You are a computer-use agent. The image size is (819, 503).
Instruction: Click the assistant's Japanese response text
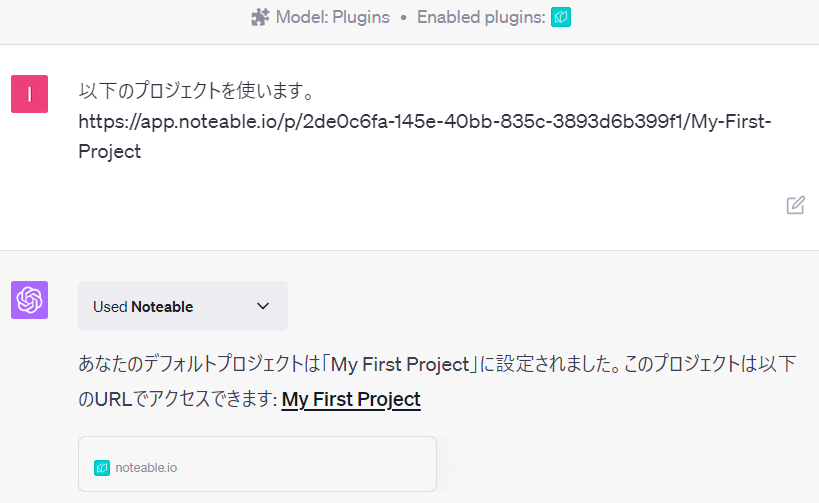[200, 364]
